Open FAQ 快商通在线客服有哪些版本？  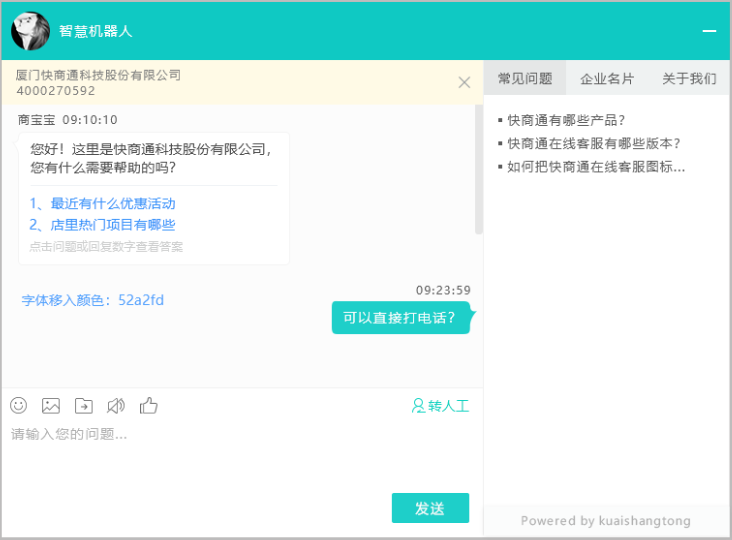pyautogui.click(x=594, y=143)
